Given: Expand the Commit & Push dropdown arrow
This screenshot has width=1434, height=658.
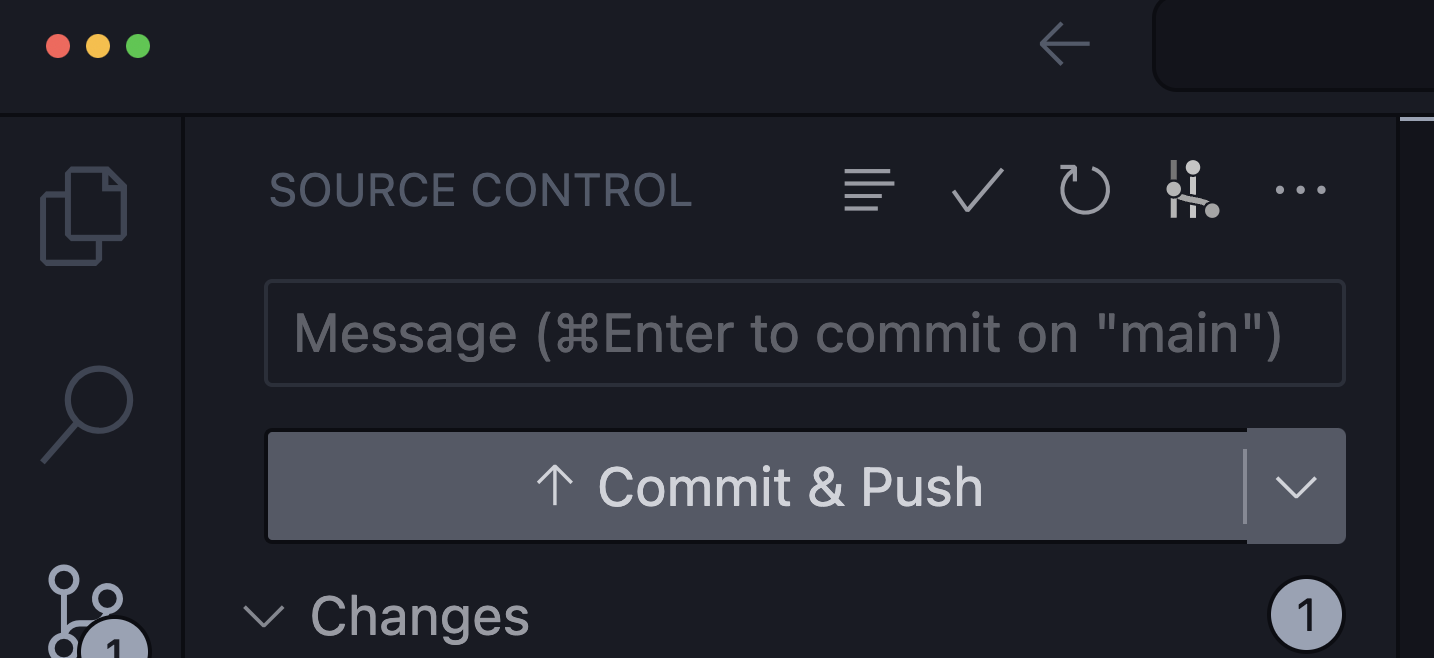Looking at the screenshot, I should [x=1296, y=487].
